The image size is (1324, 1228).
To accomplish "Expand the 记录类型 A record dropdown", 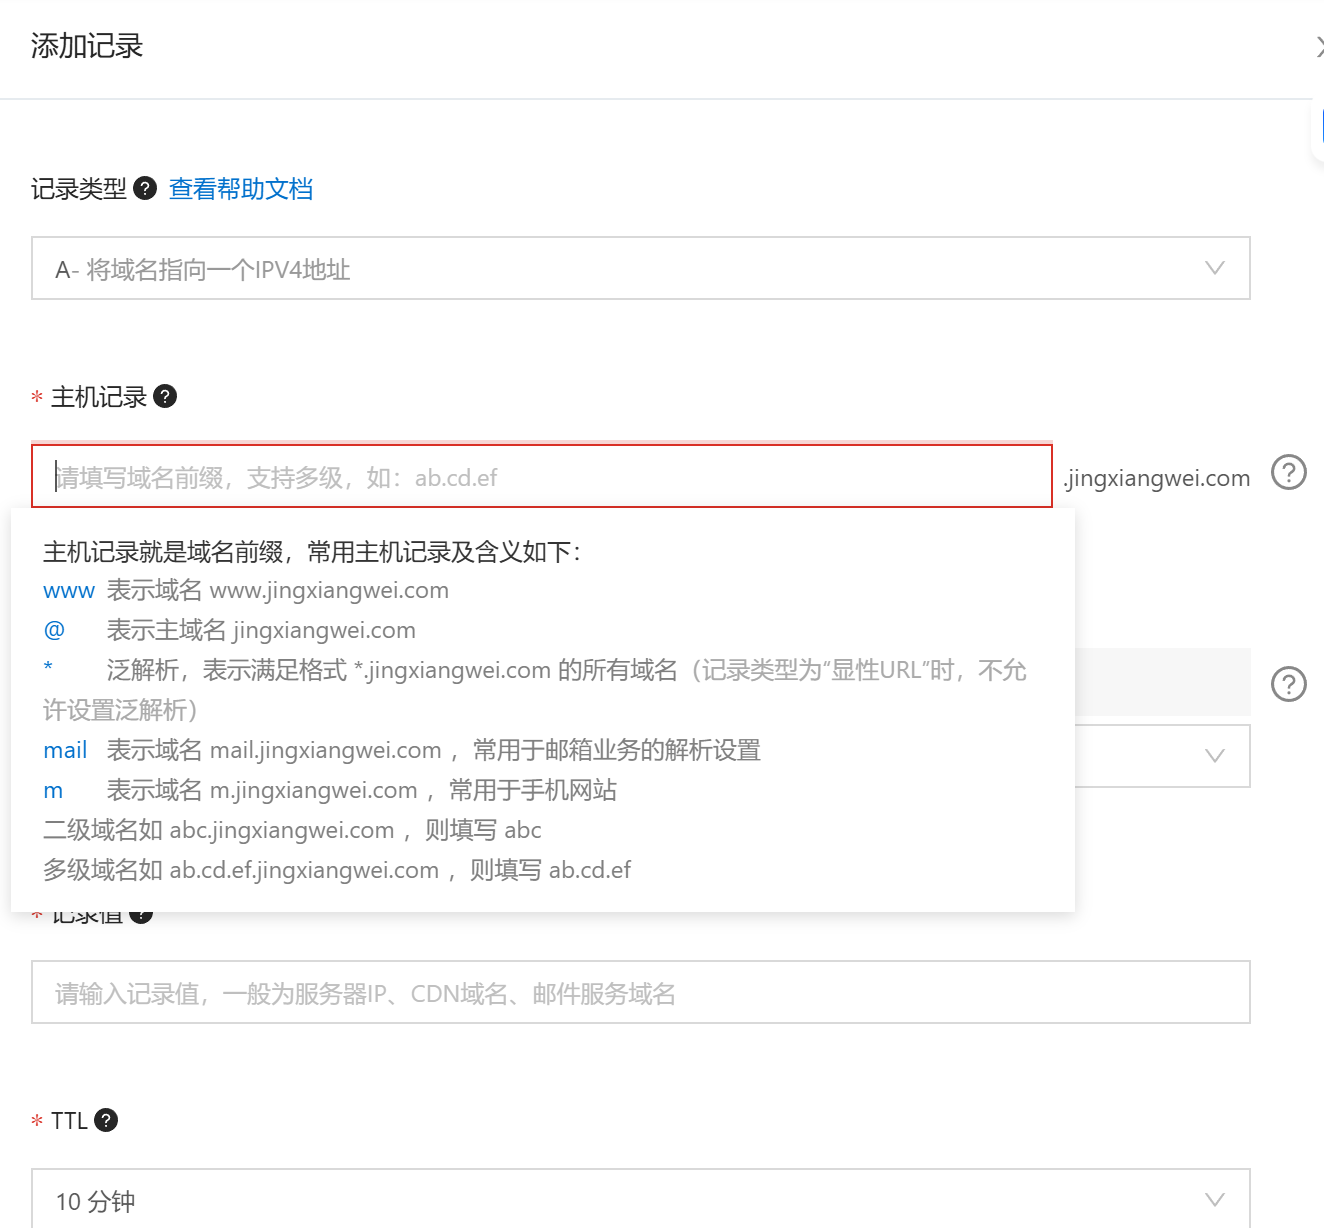I will tap(640, 268).
